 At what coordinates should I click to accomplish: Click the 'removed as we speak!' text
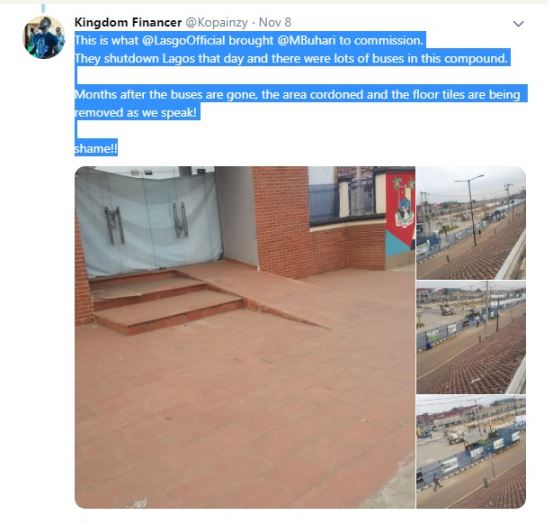tap(136, 113)
